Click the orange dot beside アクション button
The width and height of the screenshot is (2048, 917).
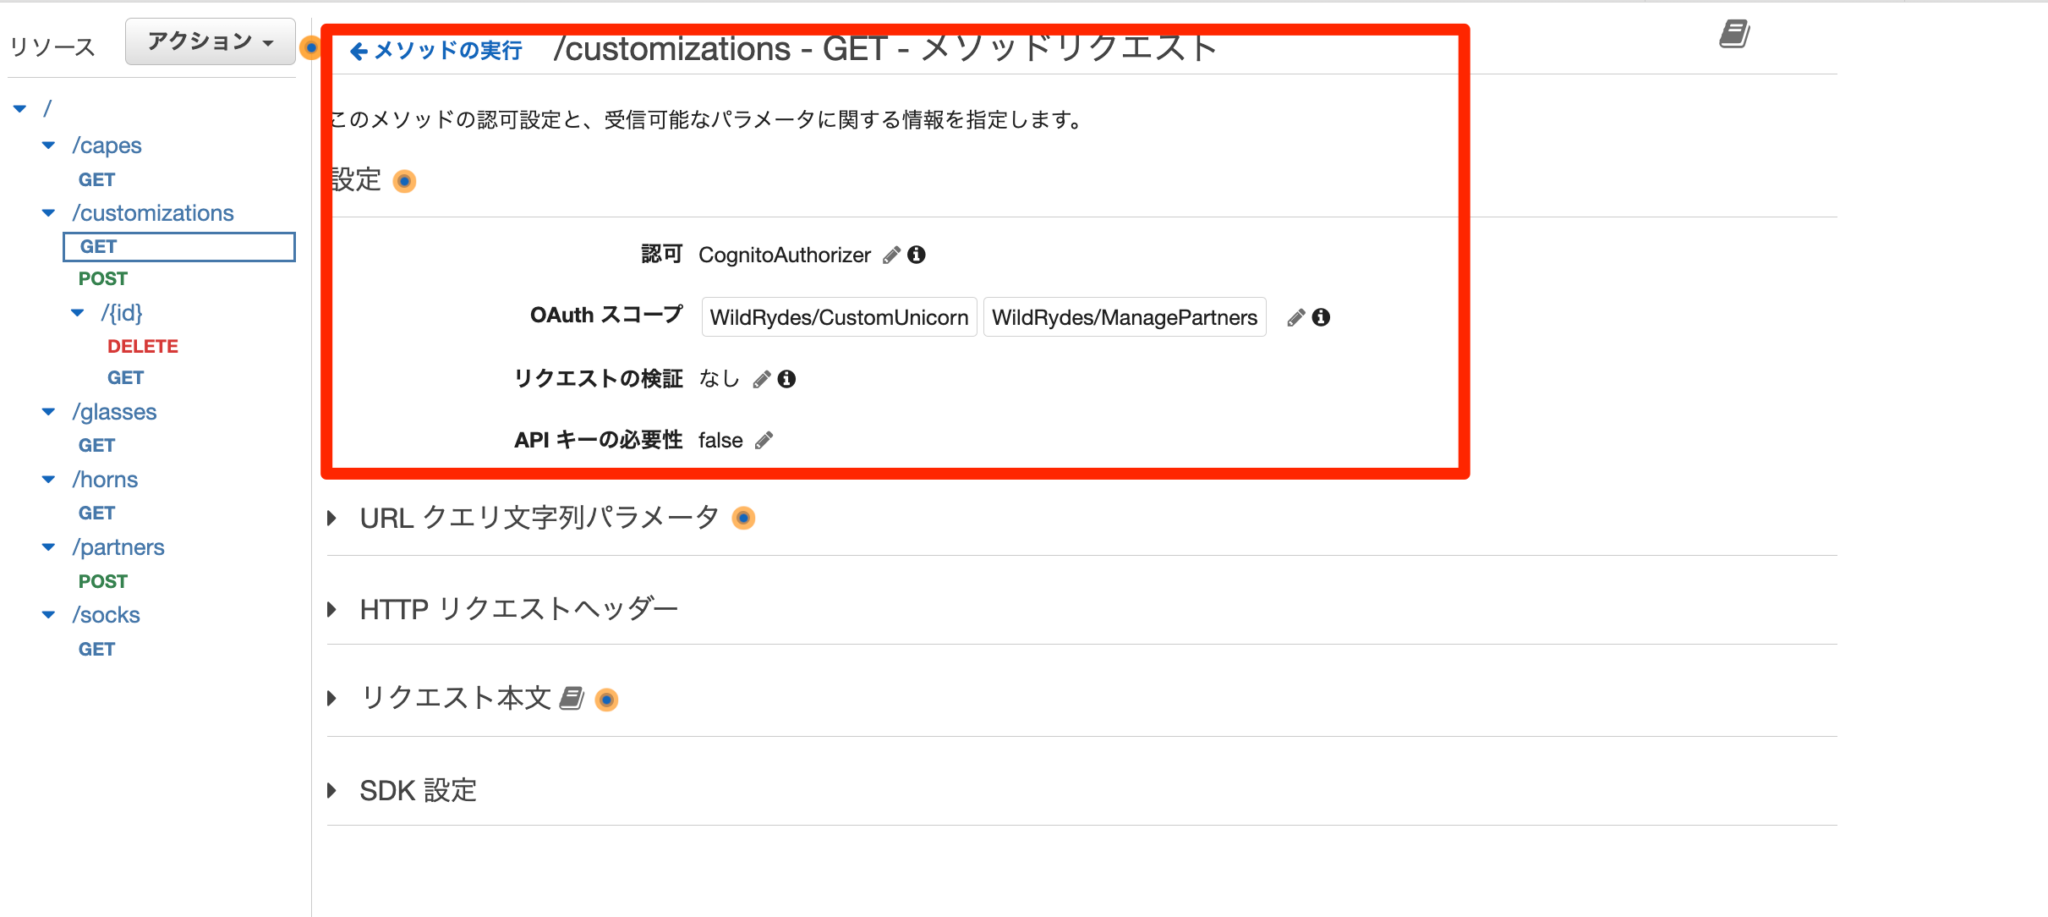click(313, 47)
